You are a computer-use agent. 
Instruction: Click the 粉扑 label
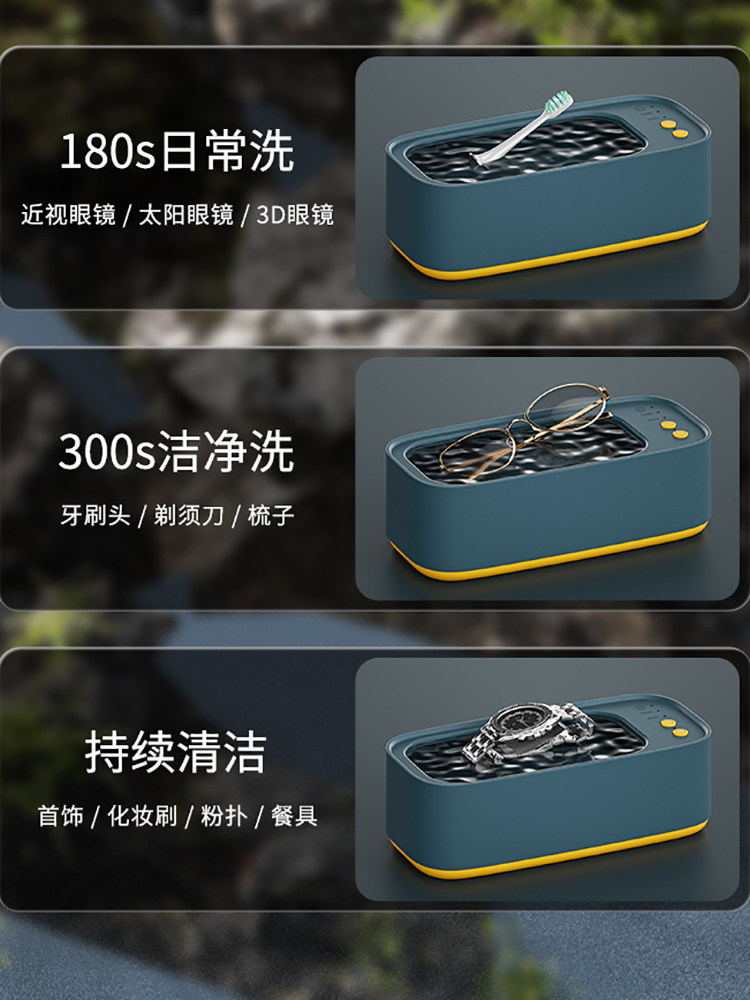coord(224,816)
